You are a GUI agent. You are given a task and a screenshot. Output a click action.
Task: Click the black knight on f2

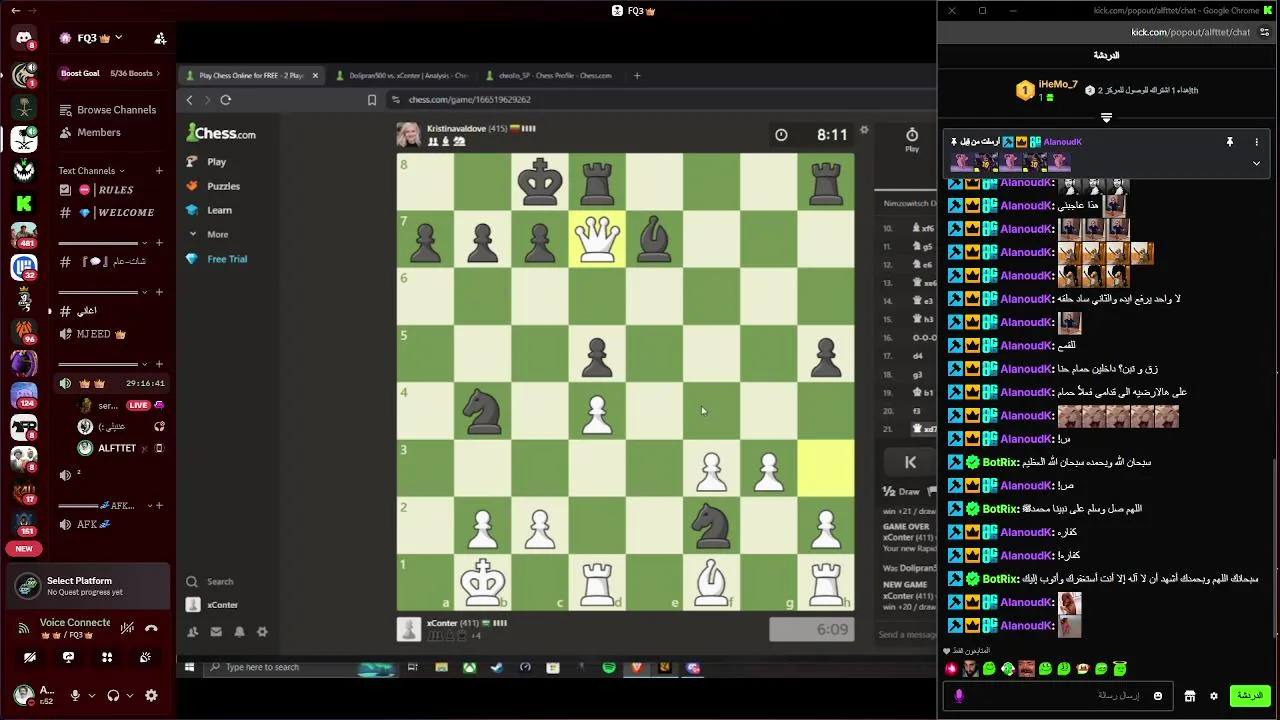[712, 525]
